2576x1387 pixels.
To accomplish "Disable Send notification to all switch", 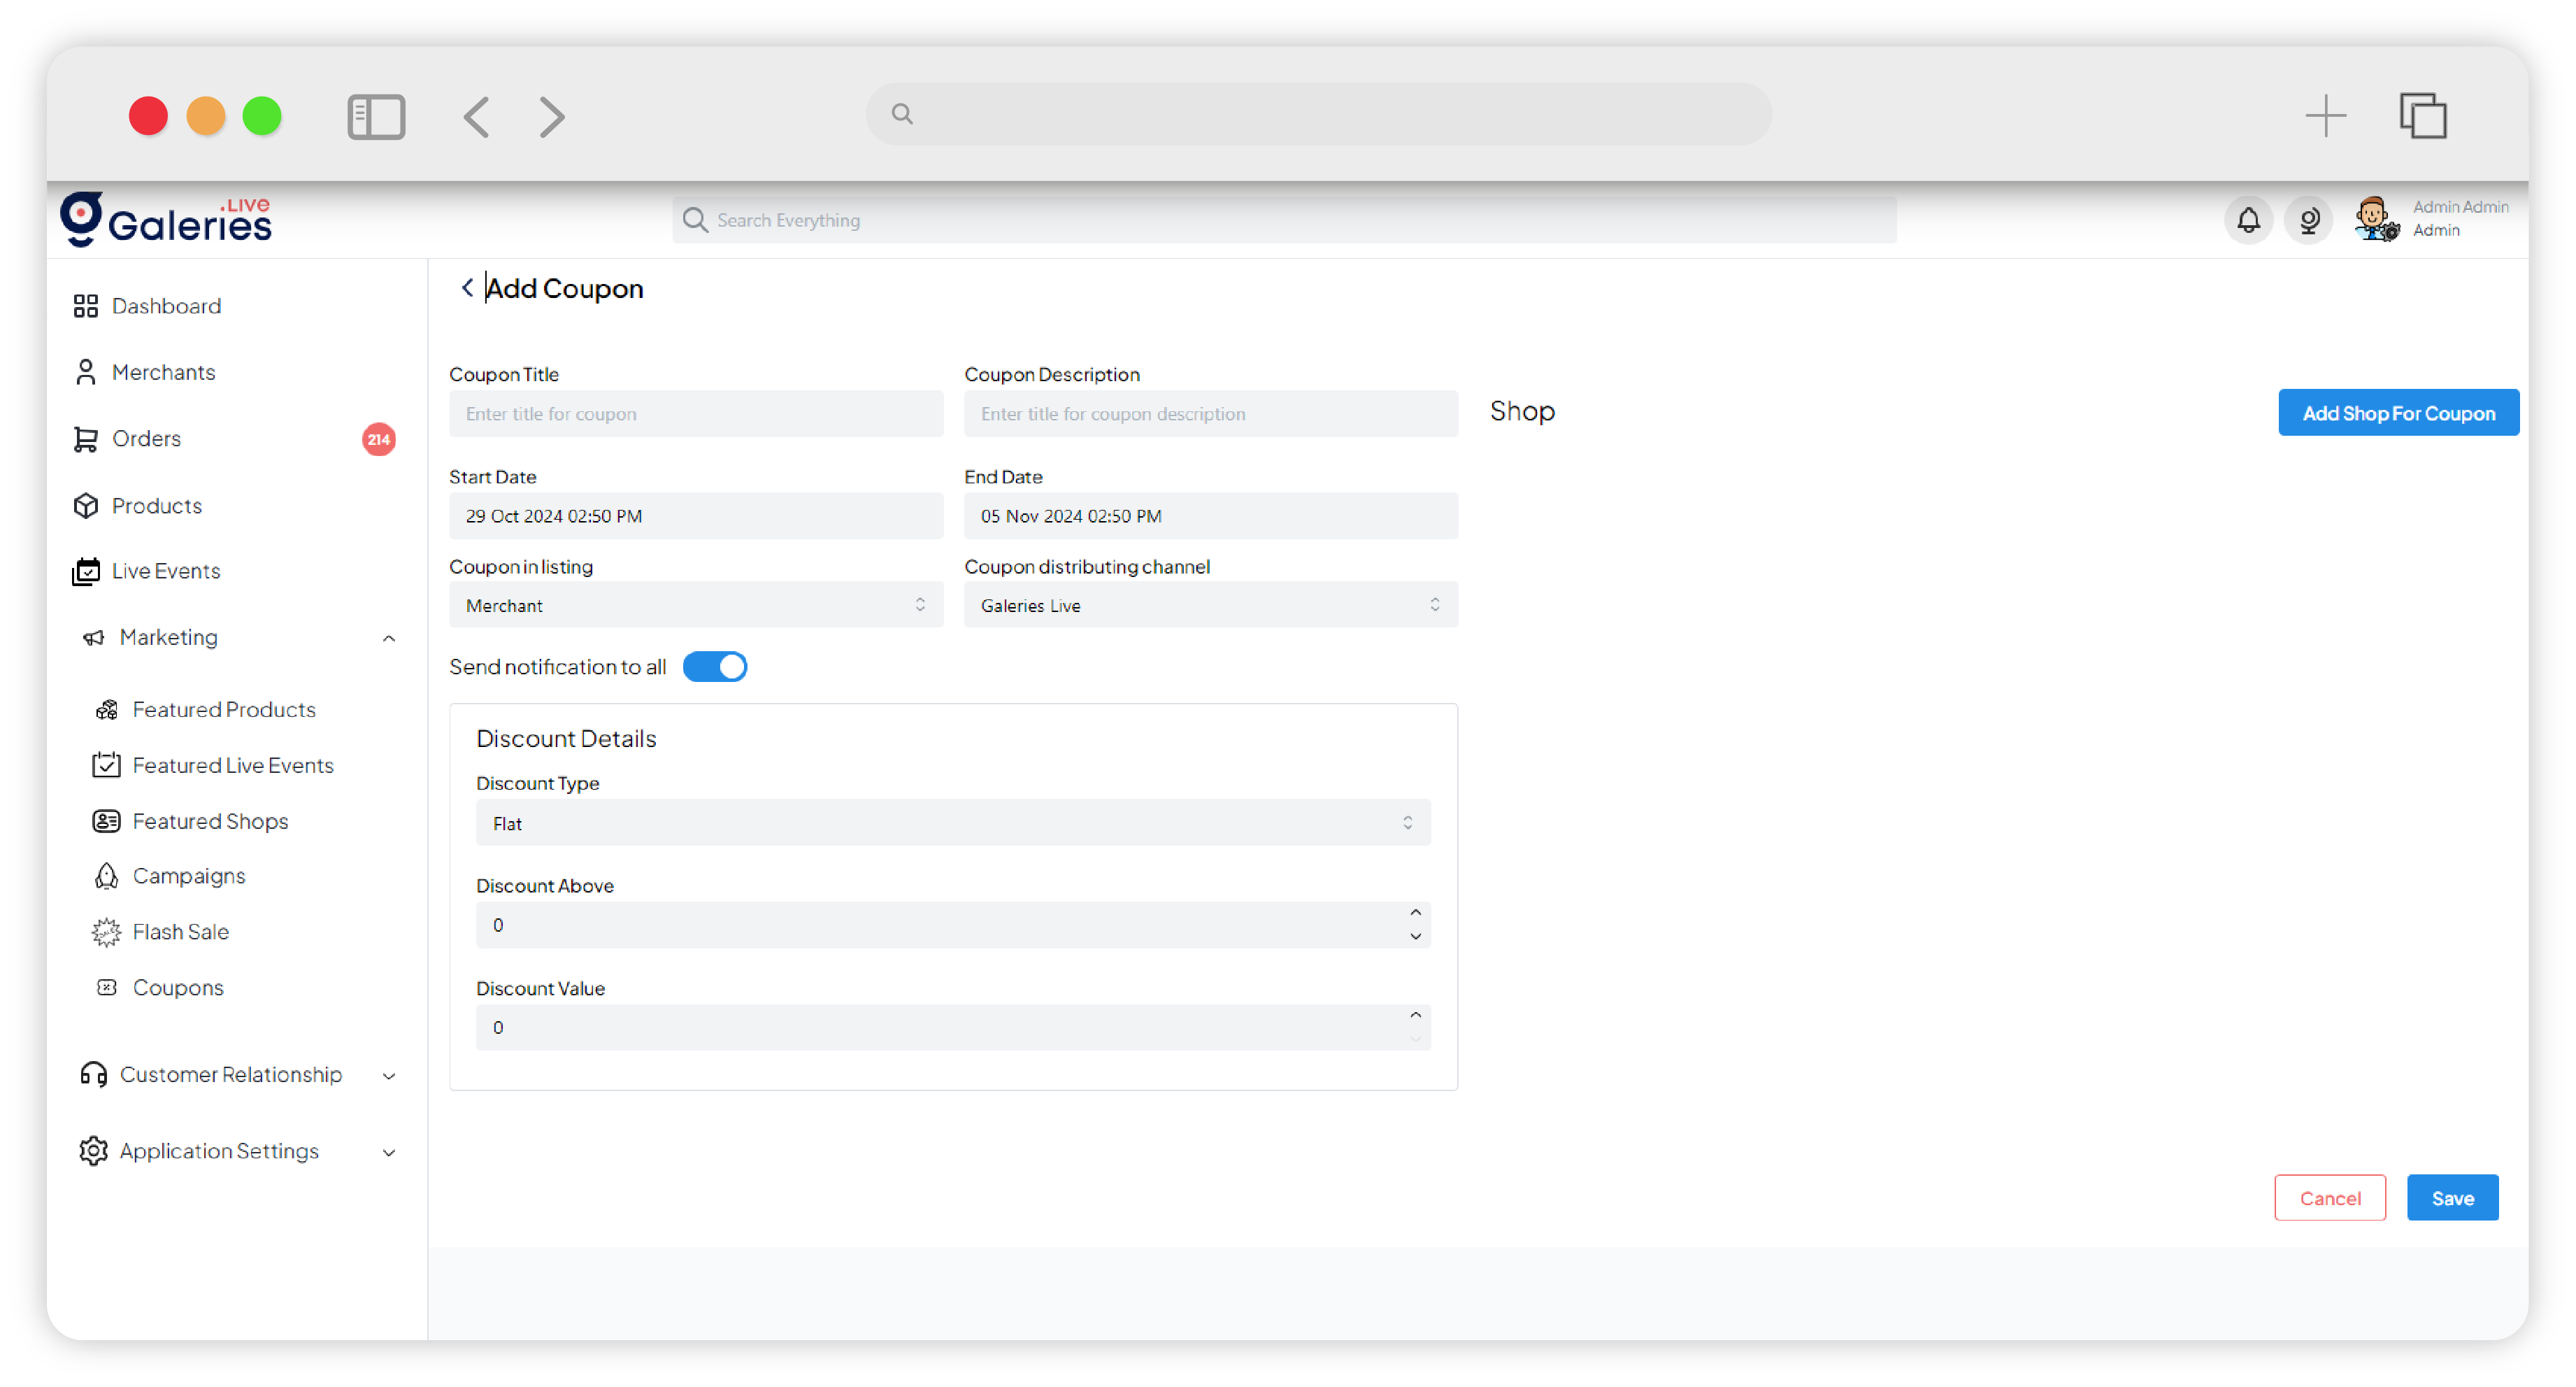I will point(714,667).
